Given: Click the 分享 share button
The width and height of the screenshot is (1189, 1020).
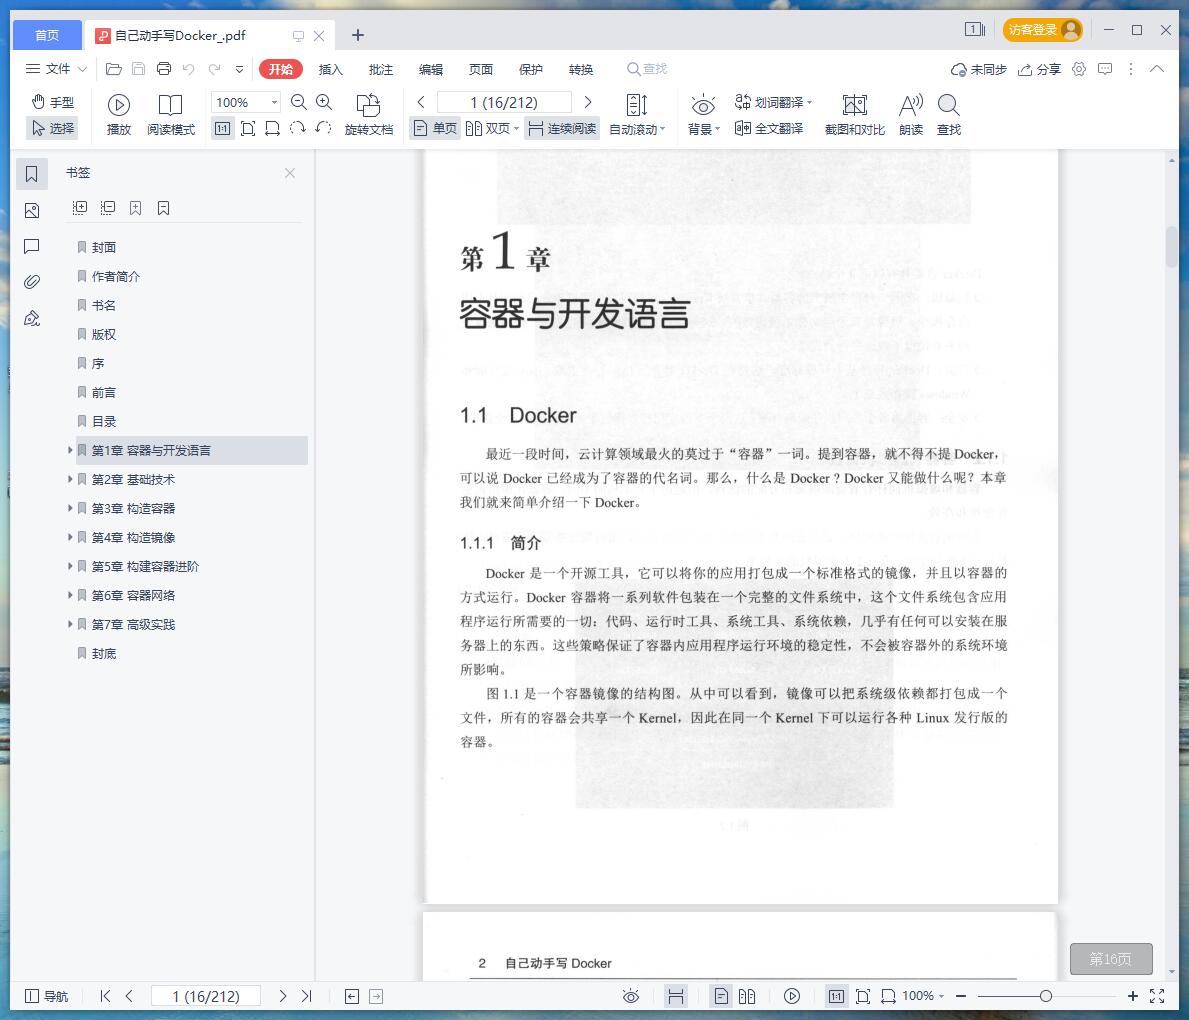Looking at the screenshot, I should pos(1039,69).
